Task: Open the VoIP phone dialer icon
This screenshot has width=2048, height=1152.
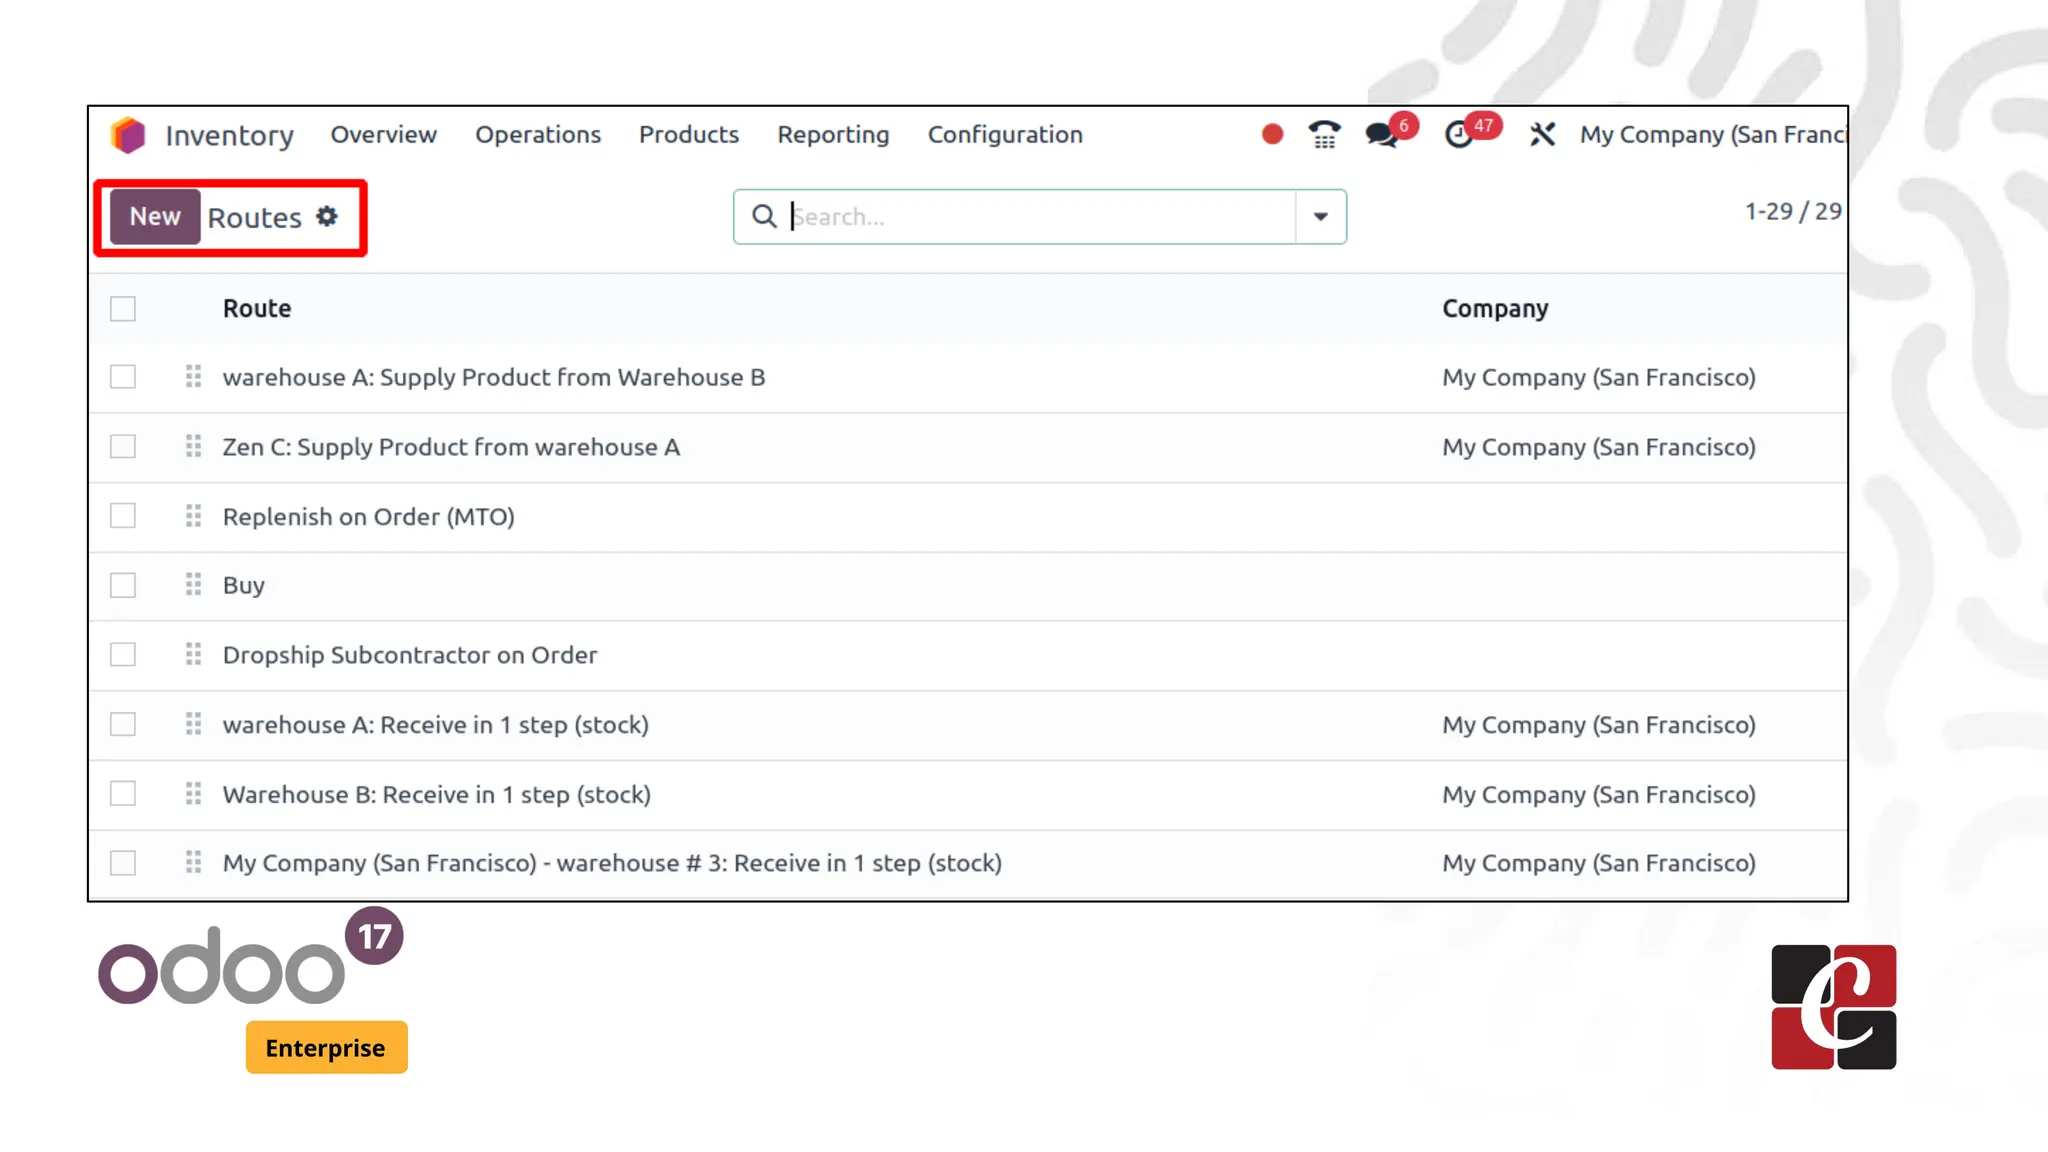Action: click(1324, 134)
